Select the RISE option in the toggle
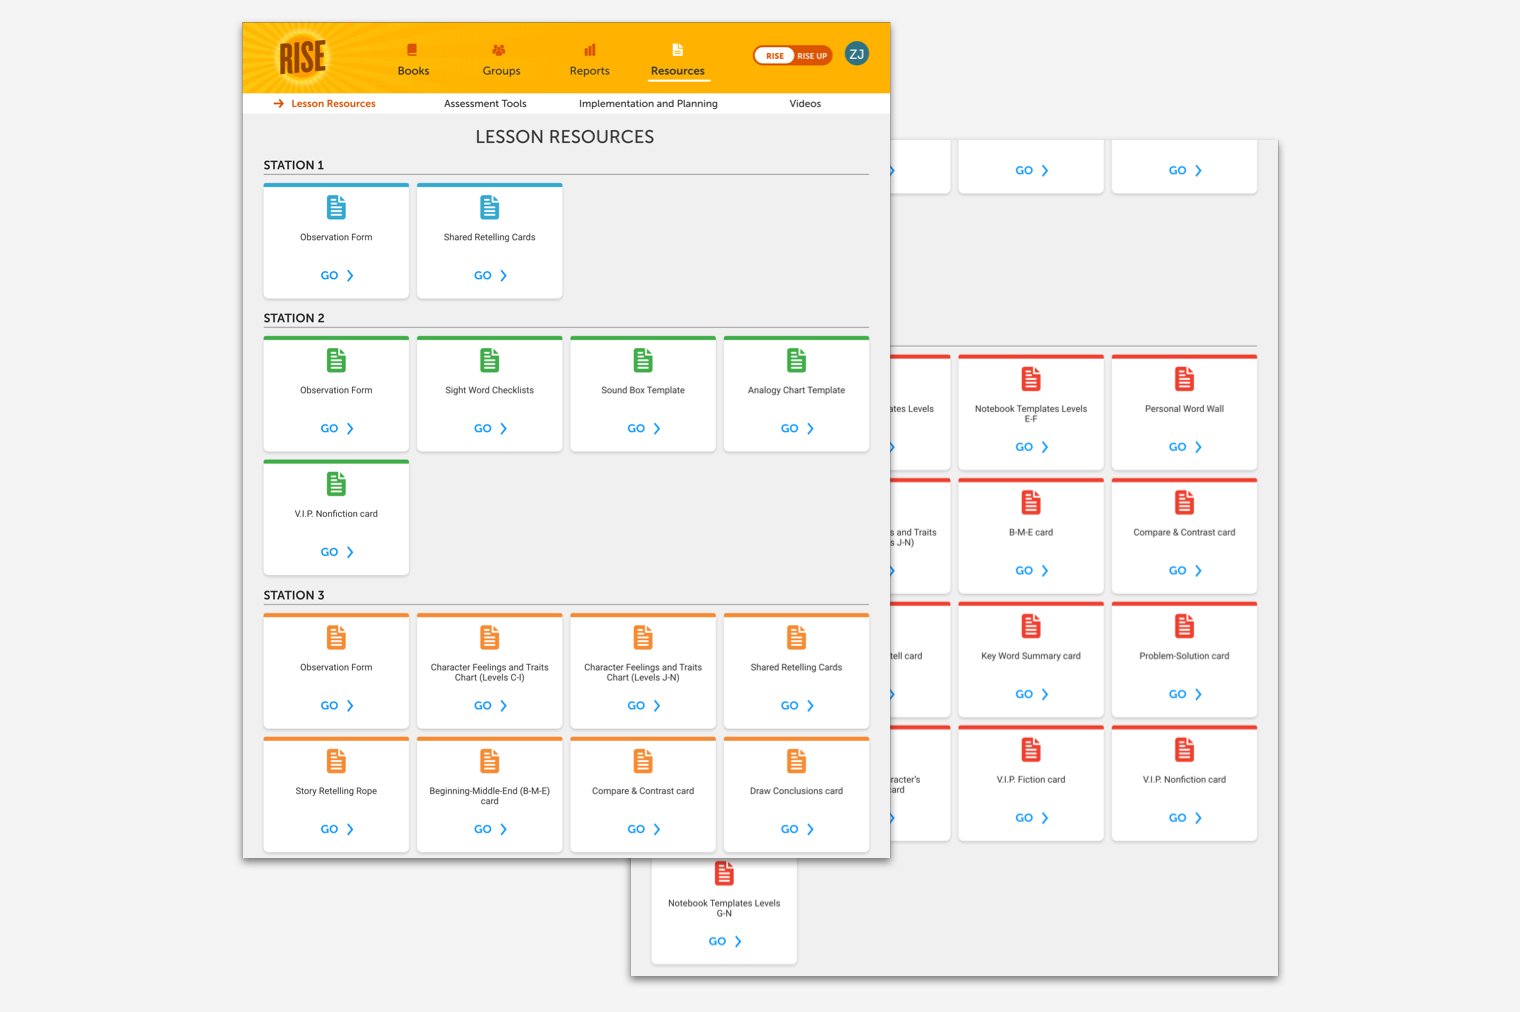Image resolution: width=1520 pixels, height=1012 pixels. coord(775,56)
